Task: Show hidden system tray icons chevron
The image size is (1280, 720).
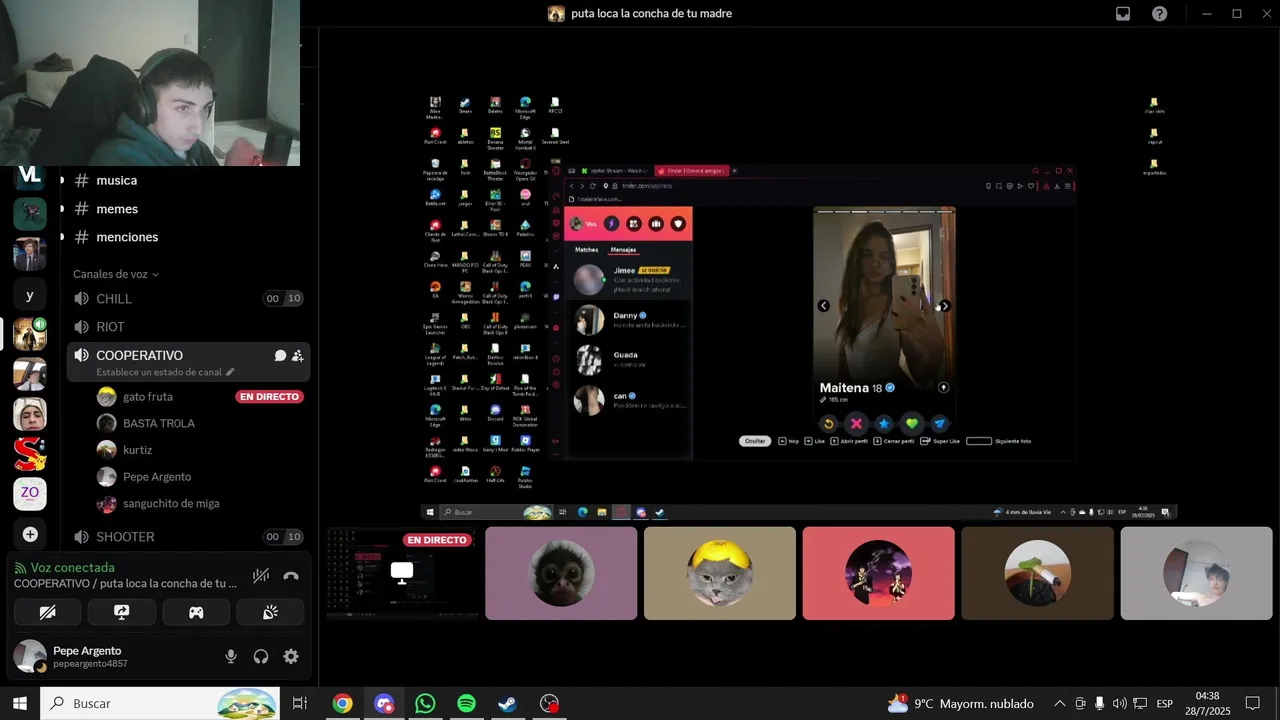Action: [x=1060, y=704]
